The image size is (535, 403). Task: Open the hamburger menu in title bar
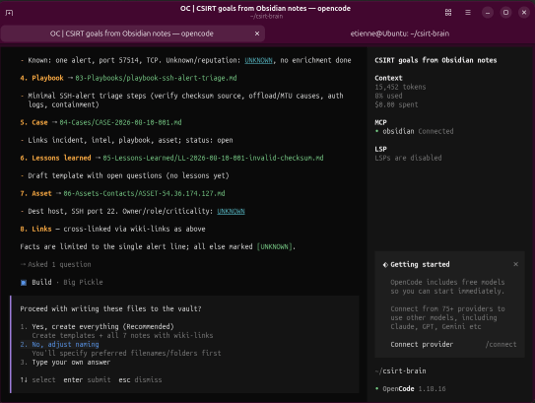tap(468, 13)
